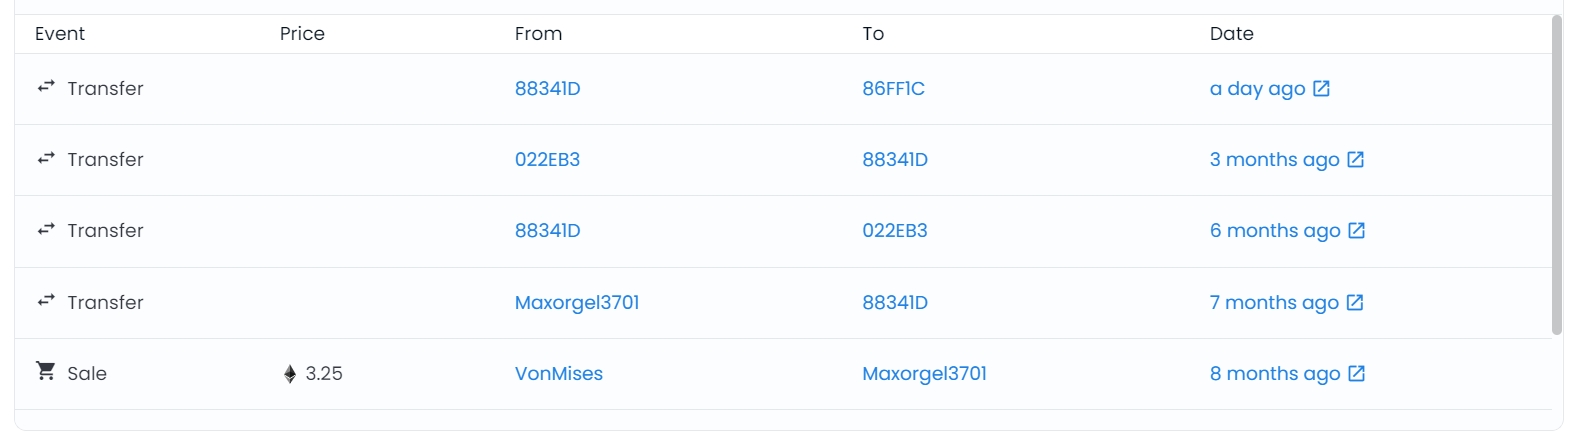
Task: Open external link icon for '7 months ago'
Action: (1355, 302)
